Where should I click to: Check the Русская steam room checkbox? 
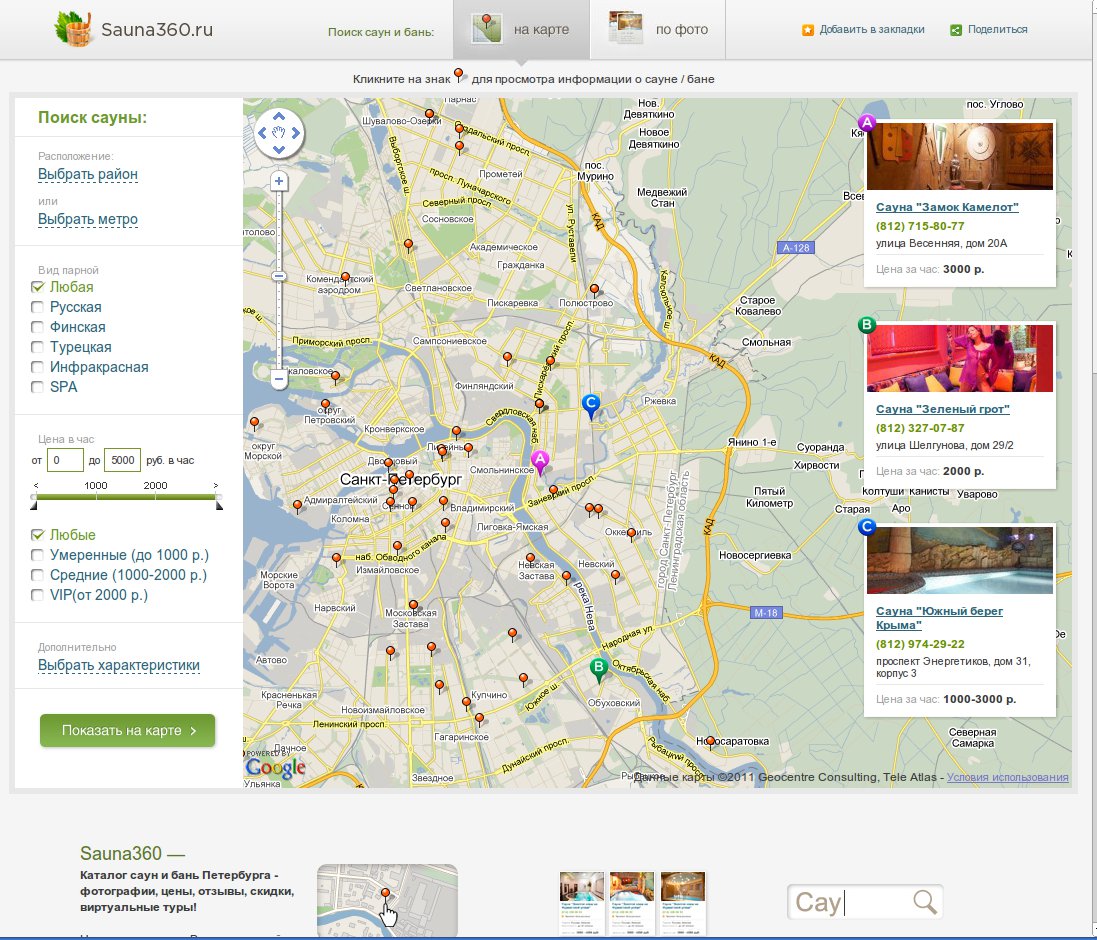point(37,307)
